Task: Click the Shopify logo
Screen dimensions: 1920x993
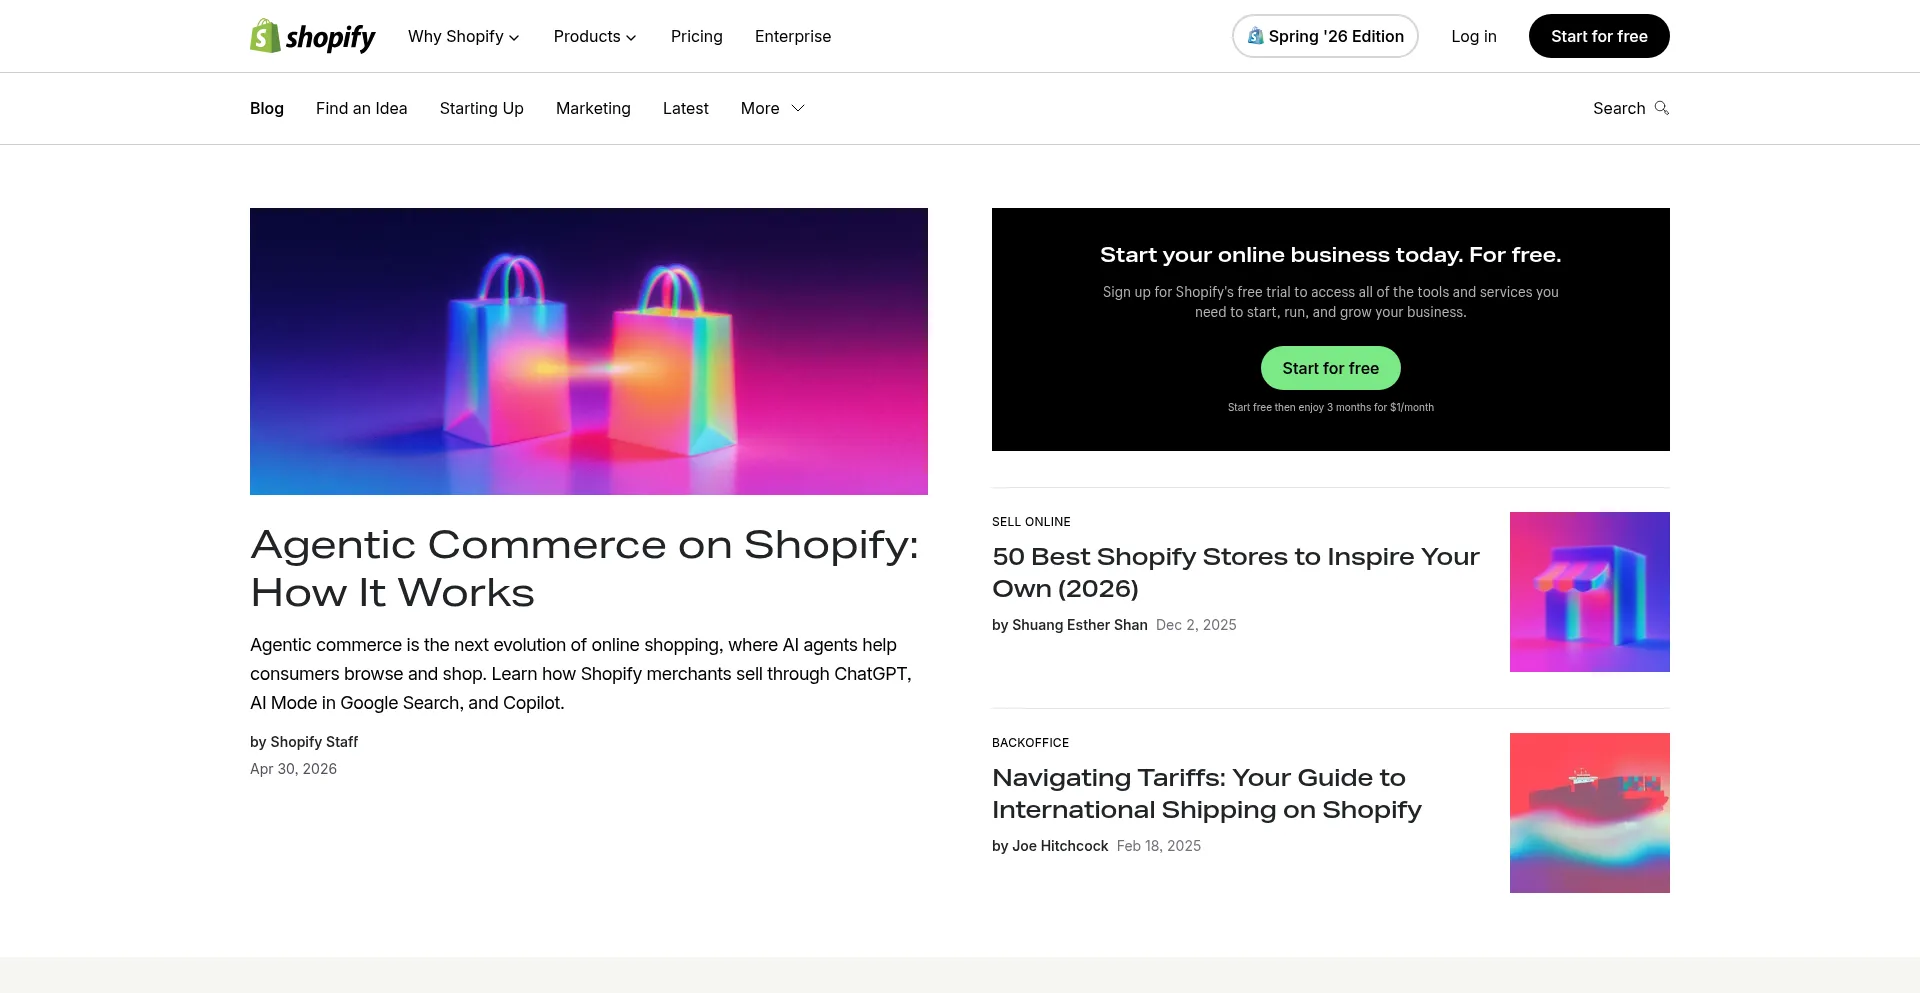Action: (x=313, y=36)
